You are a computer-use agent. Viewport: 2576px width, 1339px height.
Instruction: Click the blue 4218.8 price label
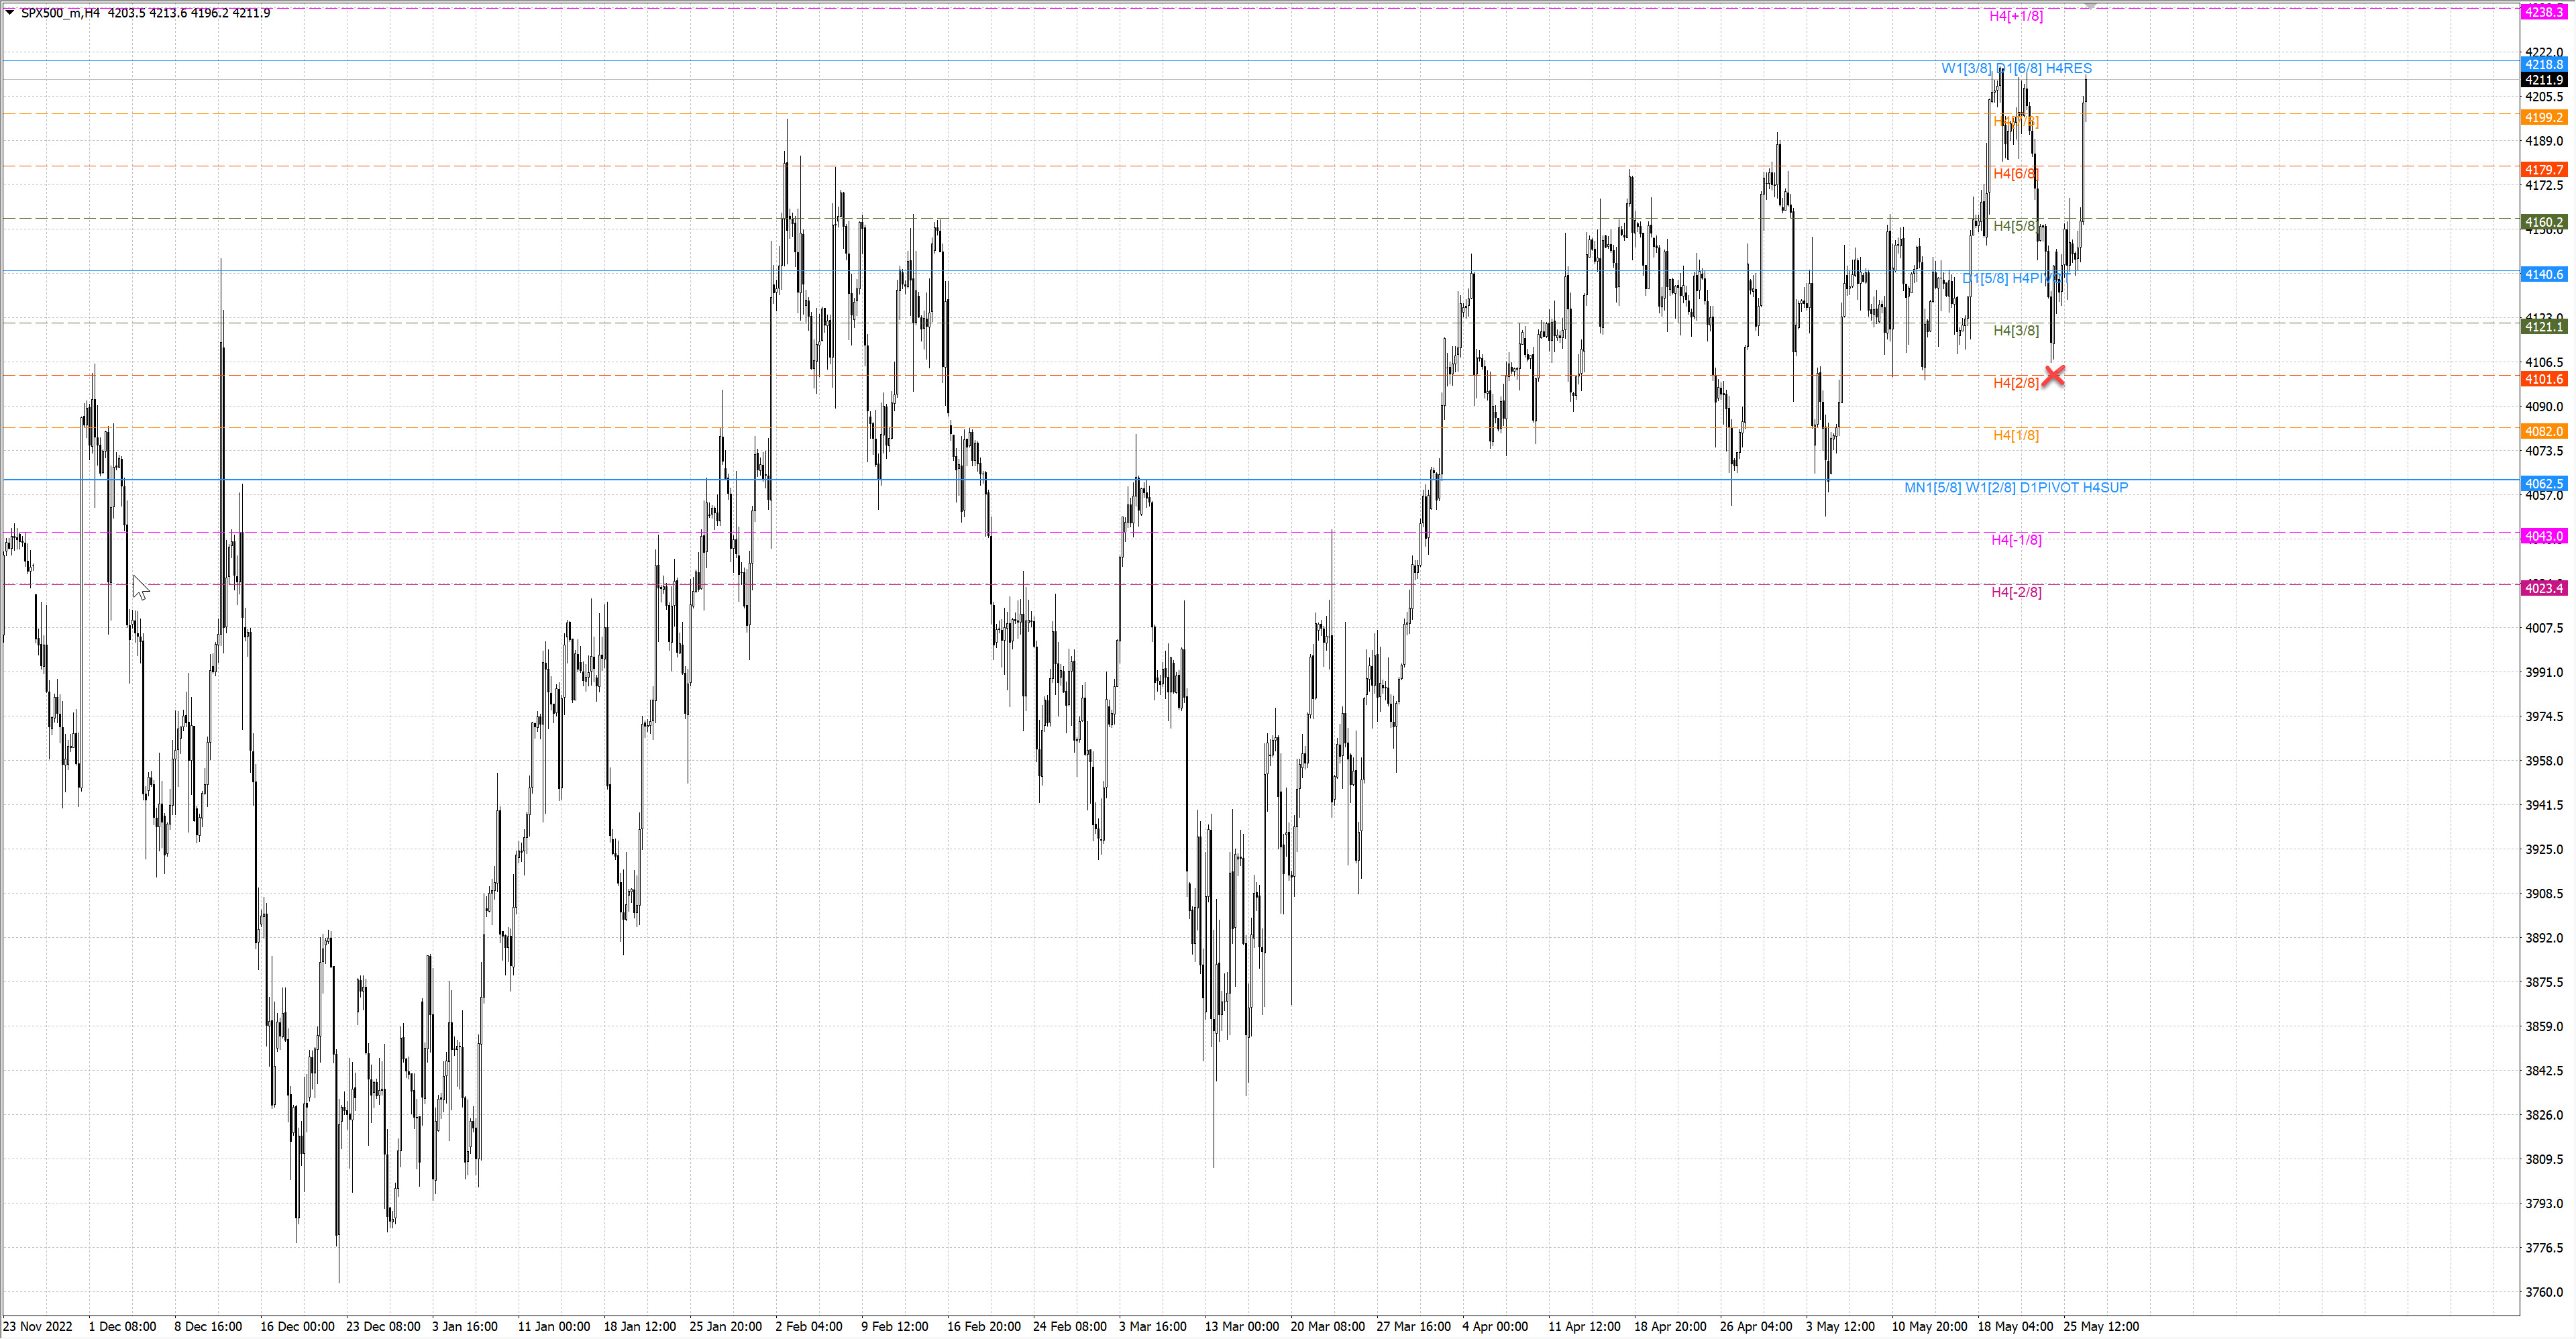tap(2544, 64)
